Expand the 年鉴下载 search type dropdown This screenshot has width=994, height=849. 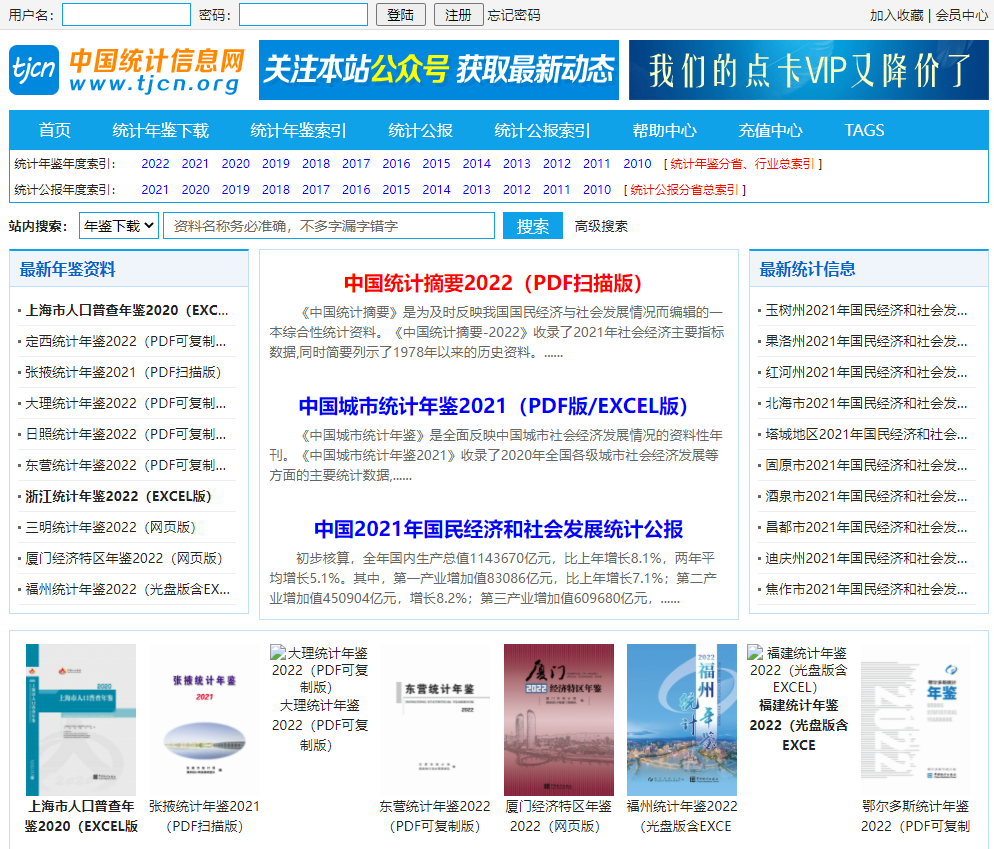point(119,226)
